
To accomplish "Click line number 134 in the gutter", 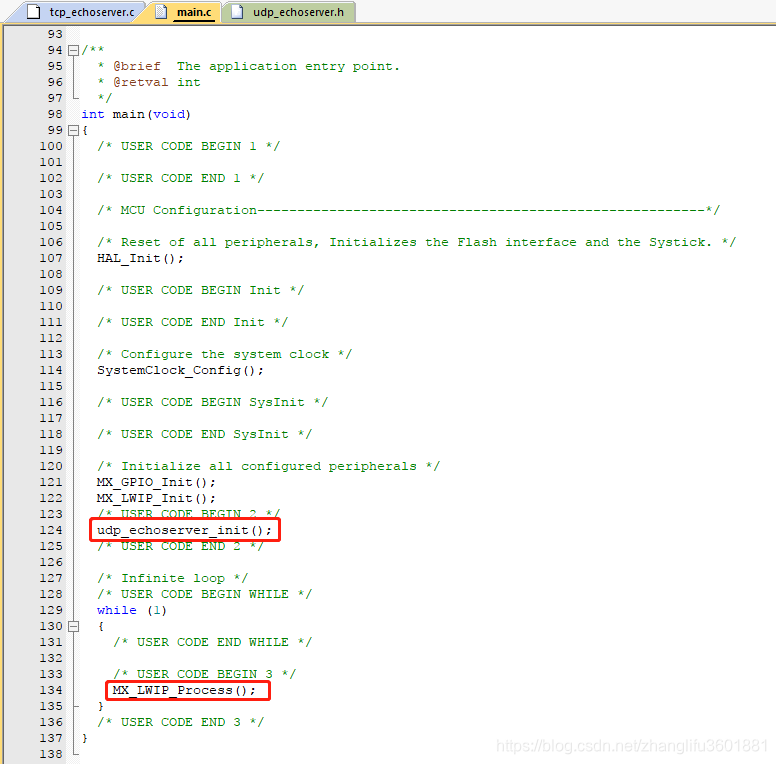I will coord(51,690).
